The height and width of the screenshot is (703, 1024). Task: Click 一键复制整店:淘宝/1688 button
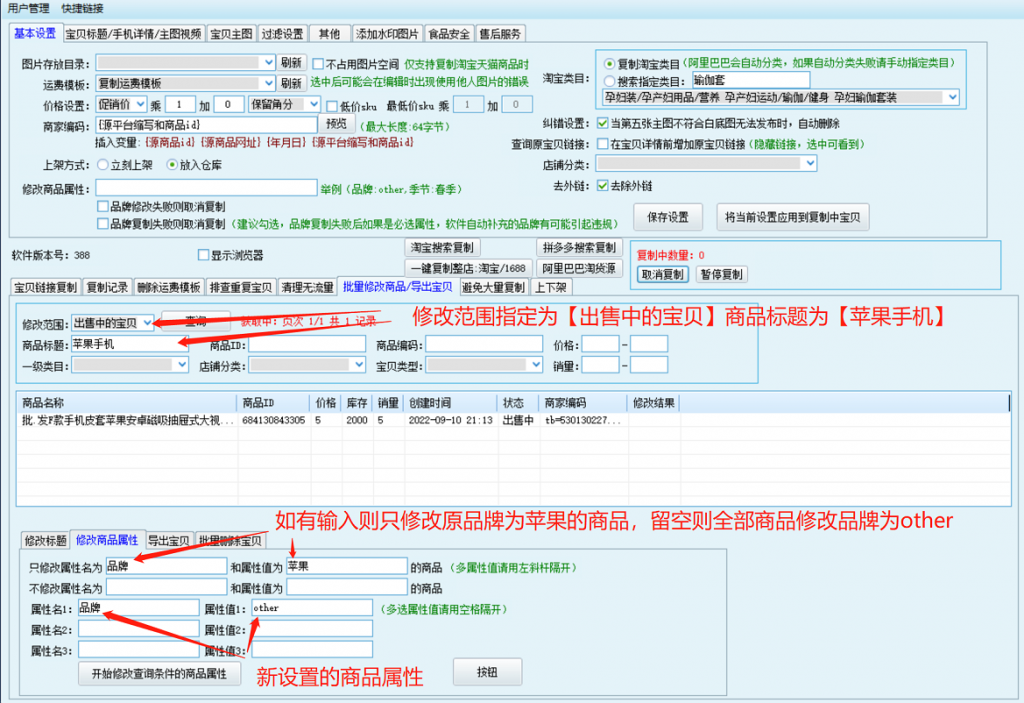[x=468, y=269]
